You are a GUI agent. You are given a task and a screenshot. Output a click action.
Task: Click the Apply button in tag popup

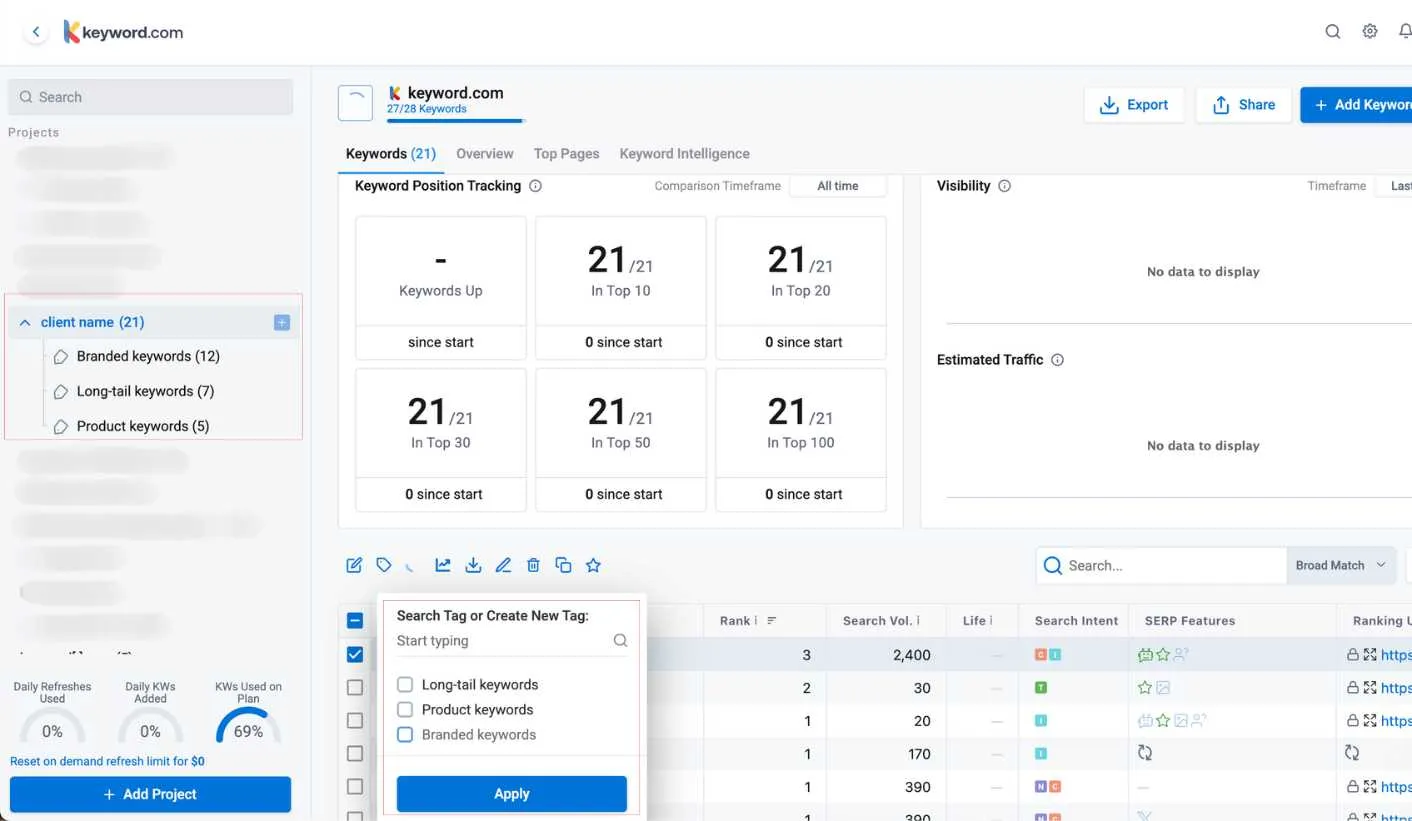(x=511, y=794)
